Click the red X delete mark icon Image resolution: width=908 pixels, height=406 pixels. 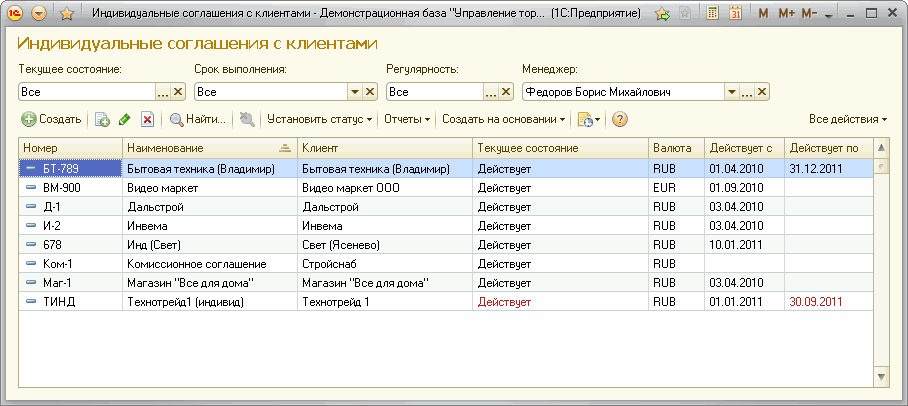point(147,120)
